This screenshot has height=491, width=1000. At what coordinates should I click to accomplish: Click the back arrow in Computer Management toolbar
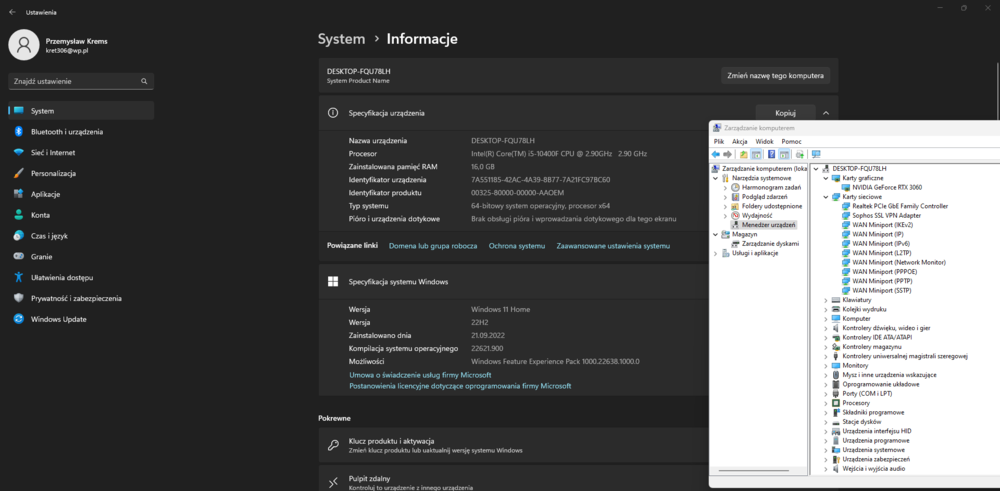point(716,154)
